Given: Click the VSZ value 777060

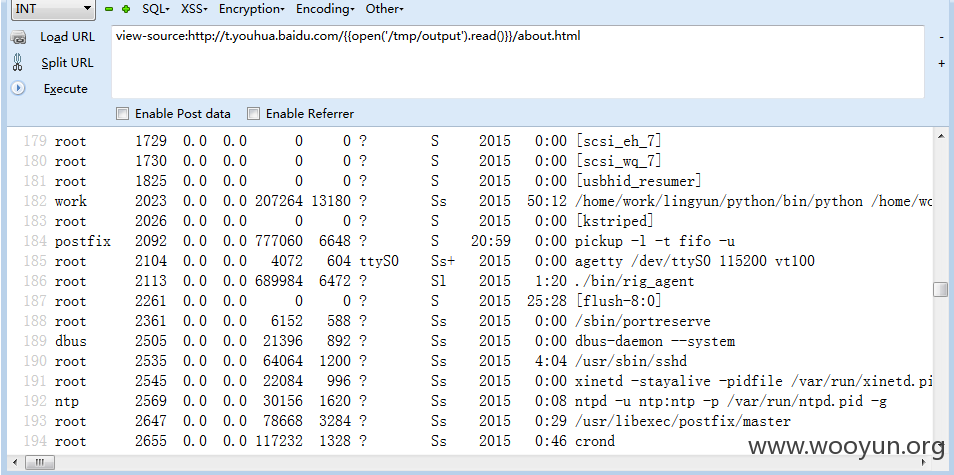Looking at the screenshot, I should click(x=279, y=241).
